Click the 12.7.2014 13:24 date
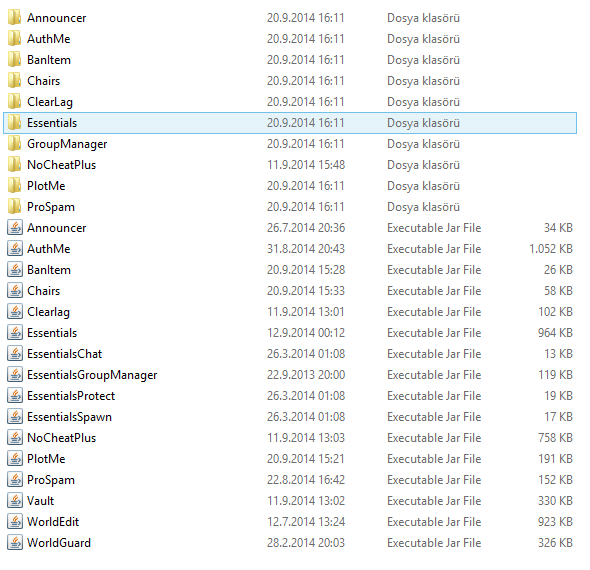The height and width of the screenshot is (570, 590). click(306, 522)
